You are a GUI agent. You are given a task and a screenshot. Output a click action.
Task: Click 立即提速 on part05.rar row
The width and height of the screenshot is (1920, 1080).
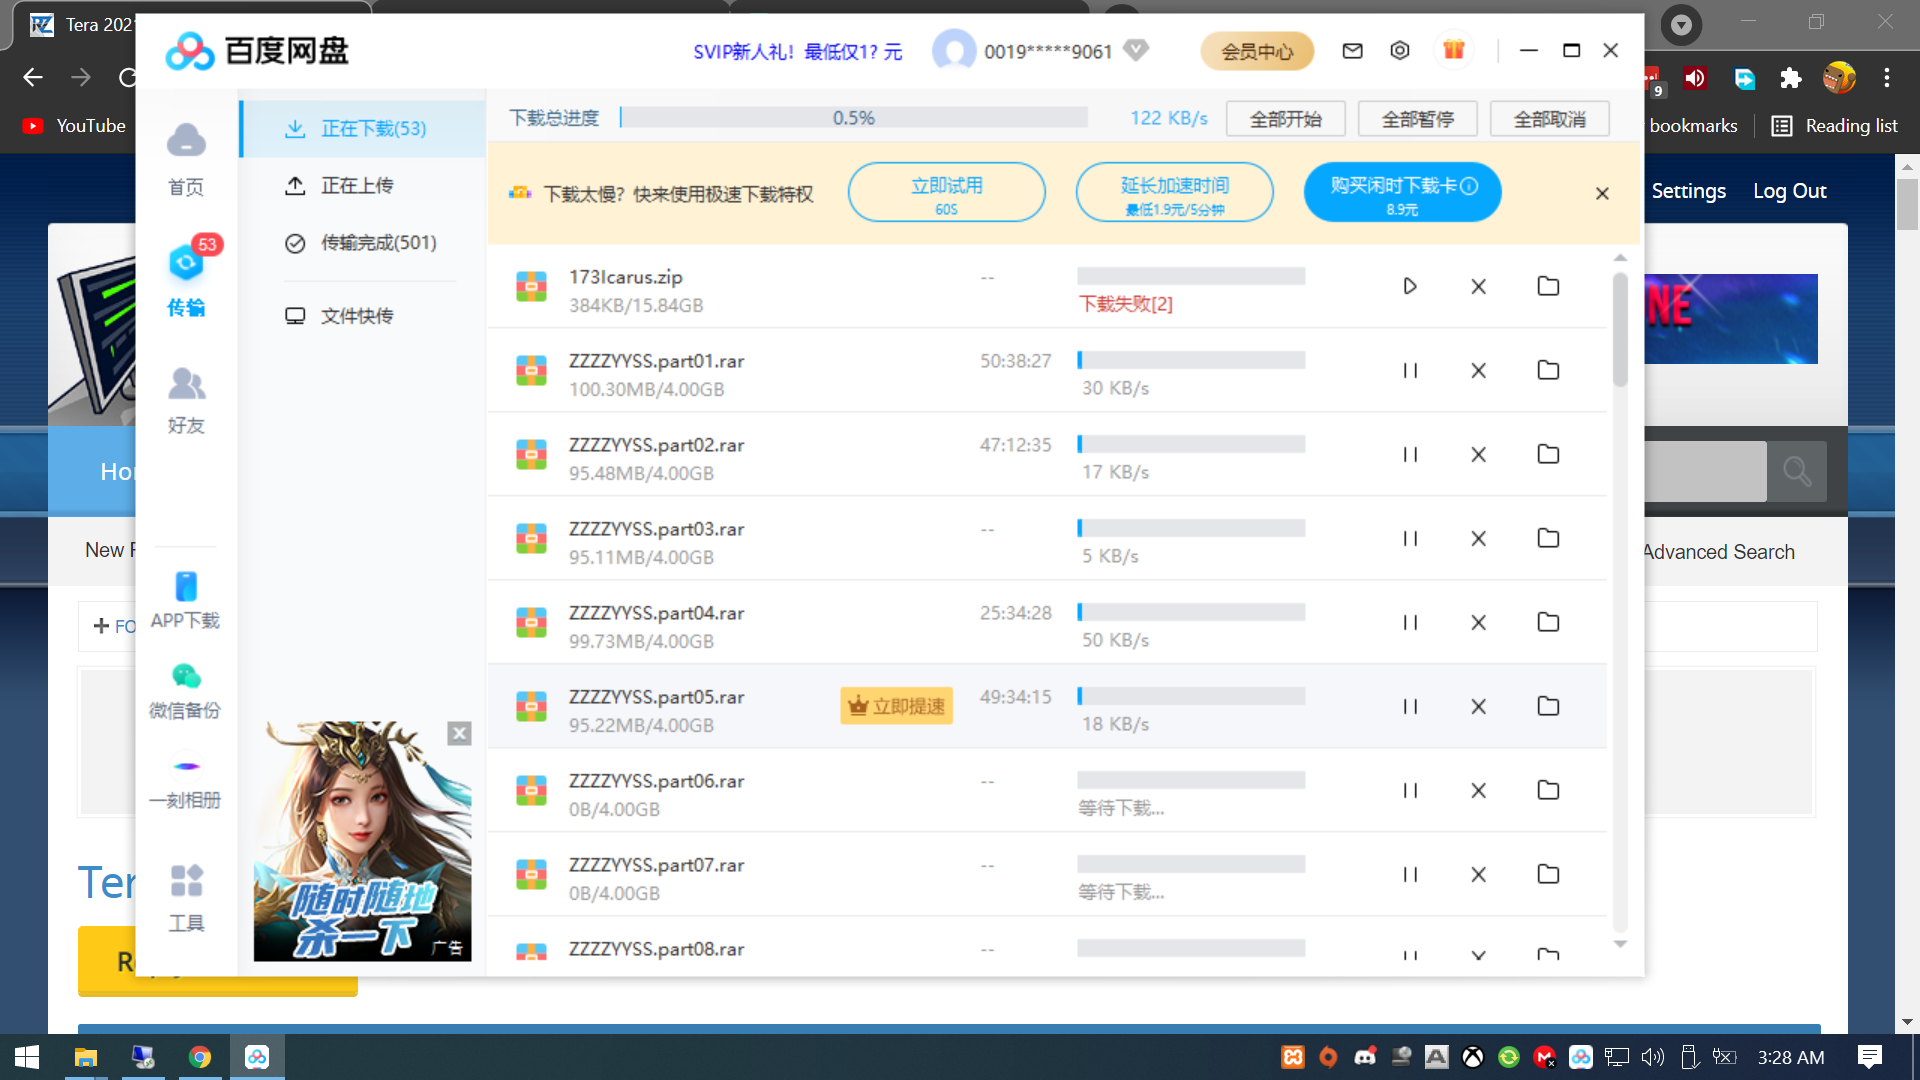896,706
